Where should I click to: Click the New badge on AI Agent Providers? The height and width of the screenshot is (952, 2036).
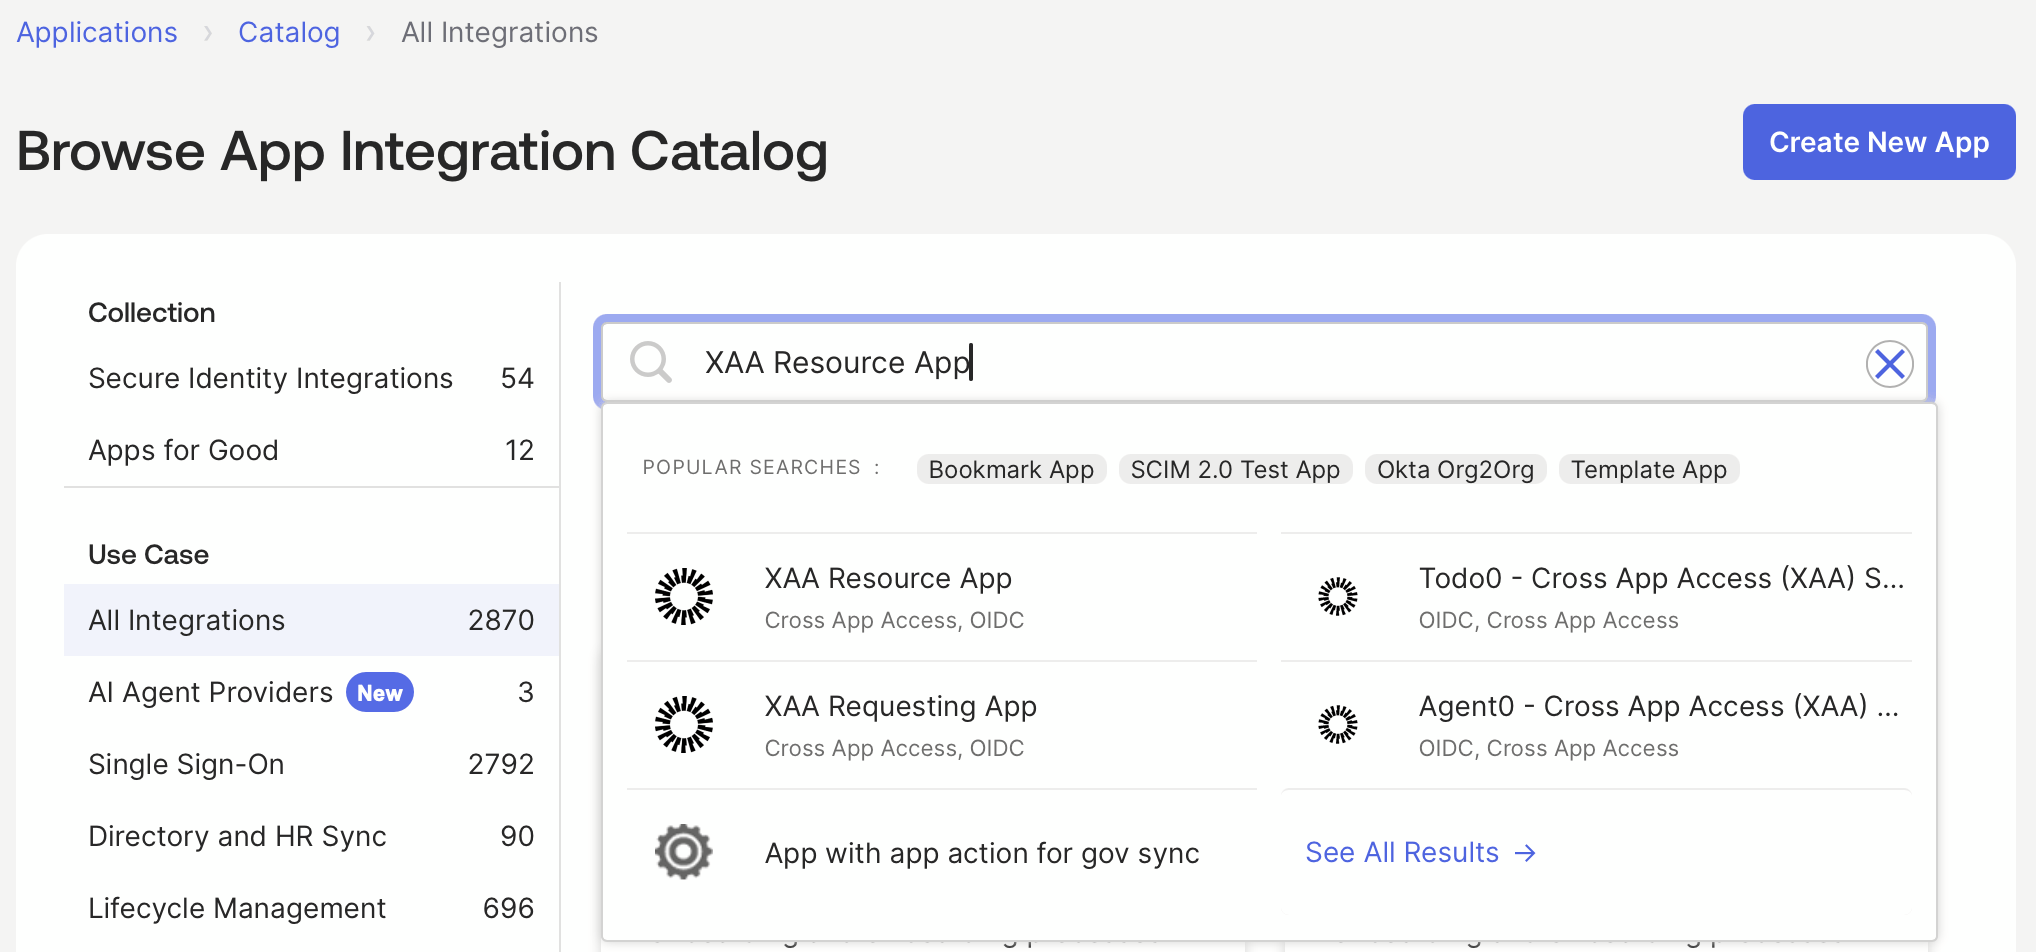(380, 692)
